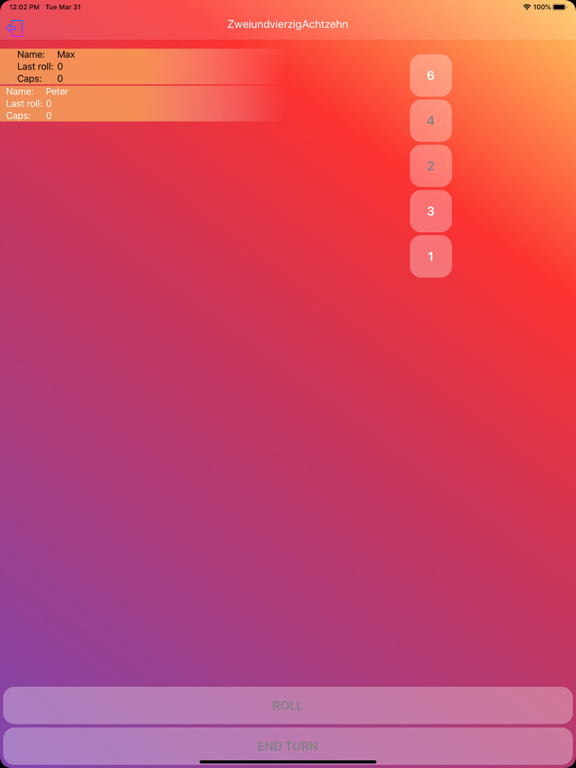Tap the exit game icon
This screenshot has height=768, width=576.
coord(15,28)
